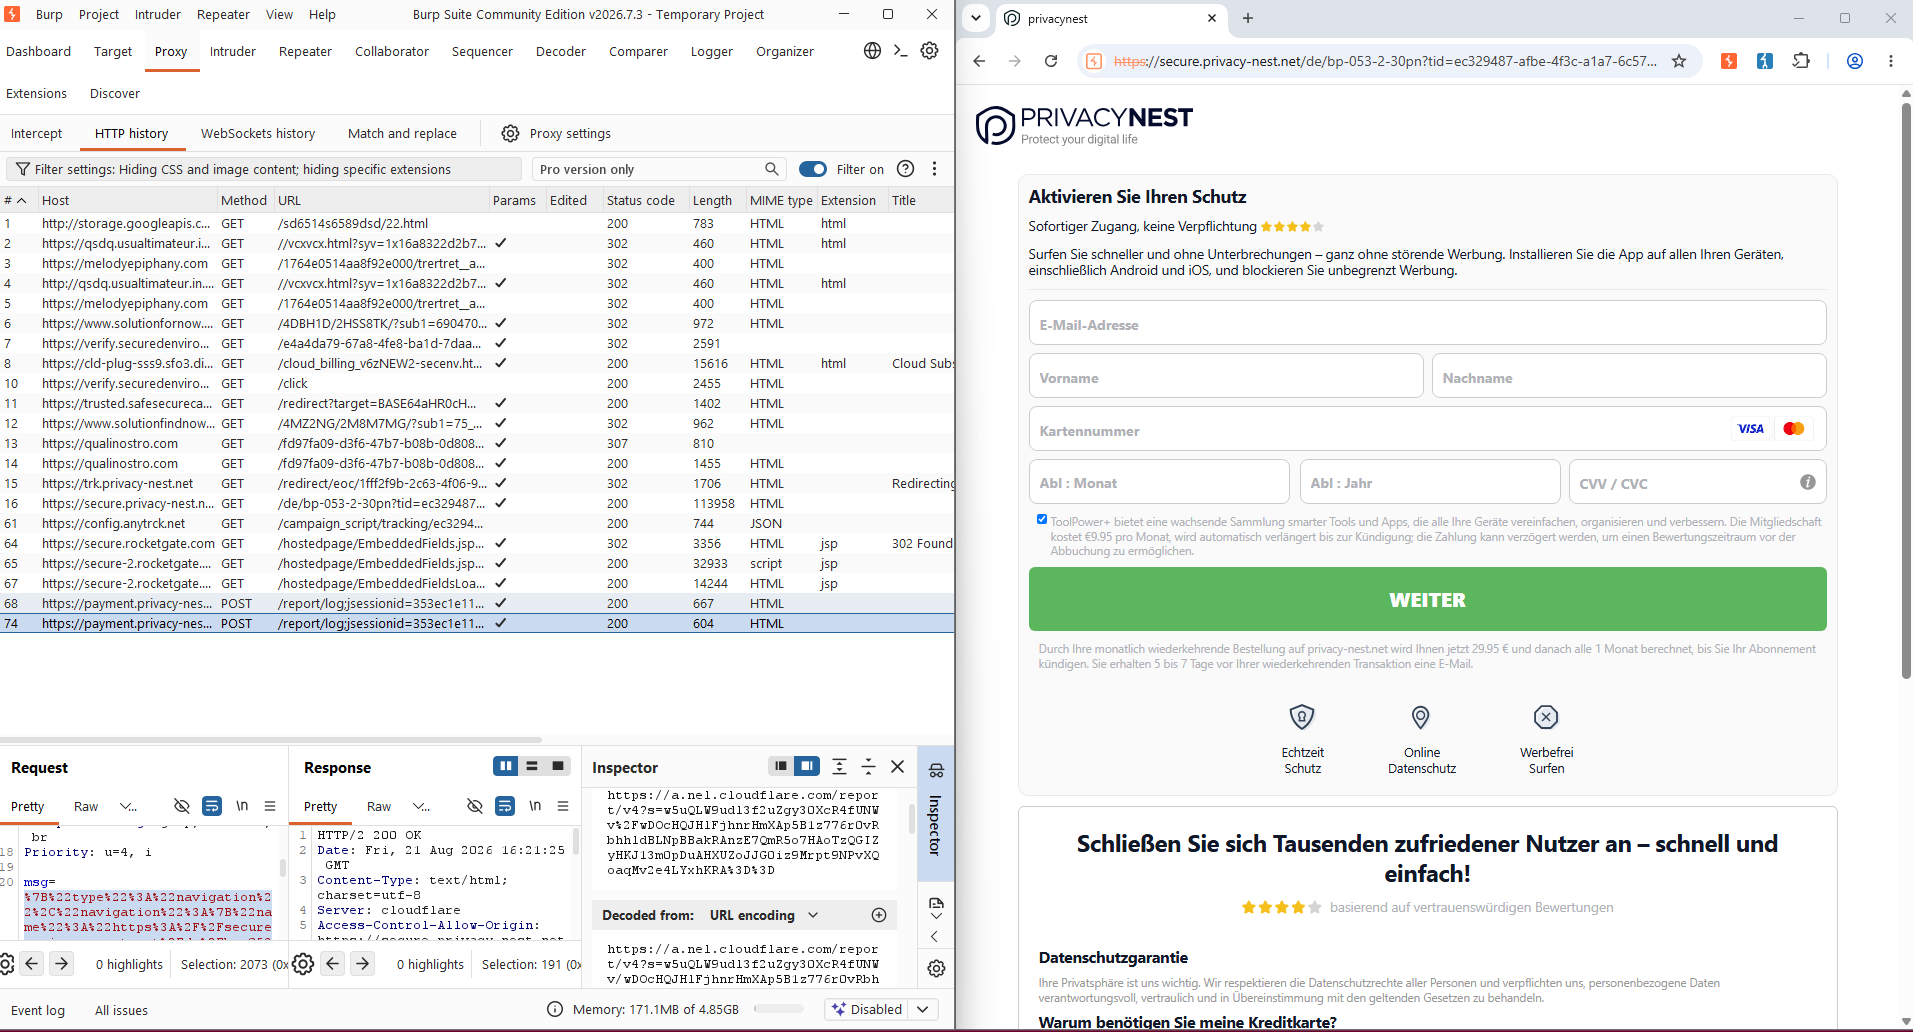
Task: Toggle hide non-printable chars in Response panel
Action: pyautogui.click(x=475, y=806)
